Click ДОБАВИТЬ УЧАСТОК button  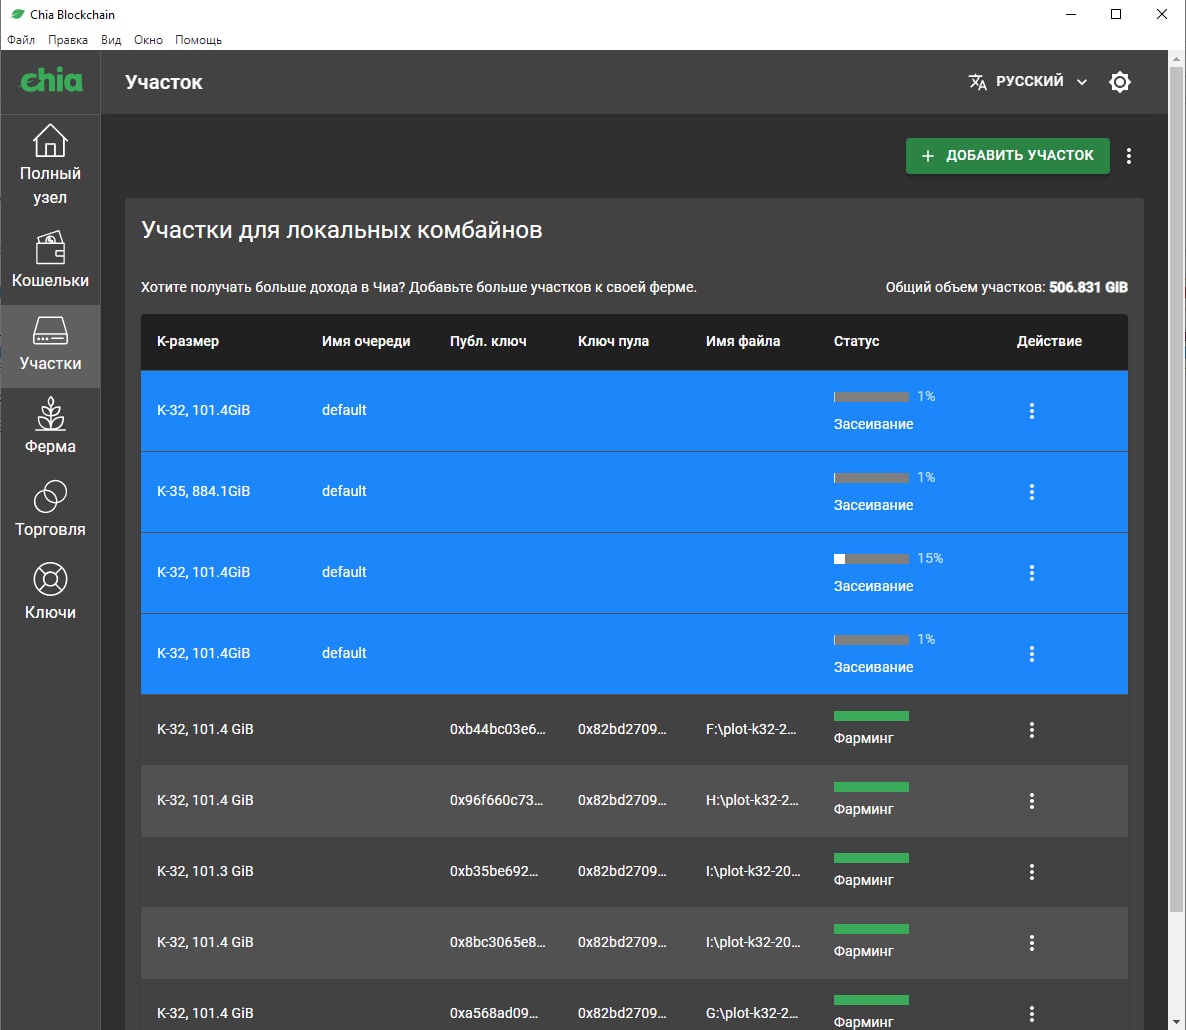pyautogui.click(x=1007, y=156)
